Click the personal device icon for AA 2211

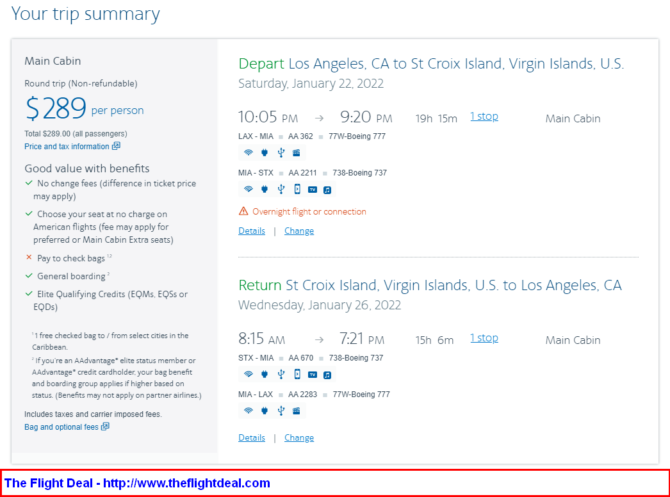pos(297,189)
